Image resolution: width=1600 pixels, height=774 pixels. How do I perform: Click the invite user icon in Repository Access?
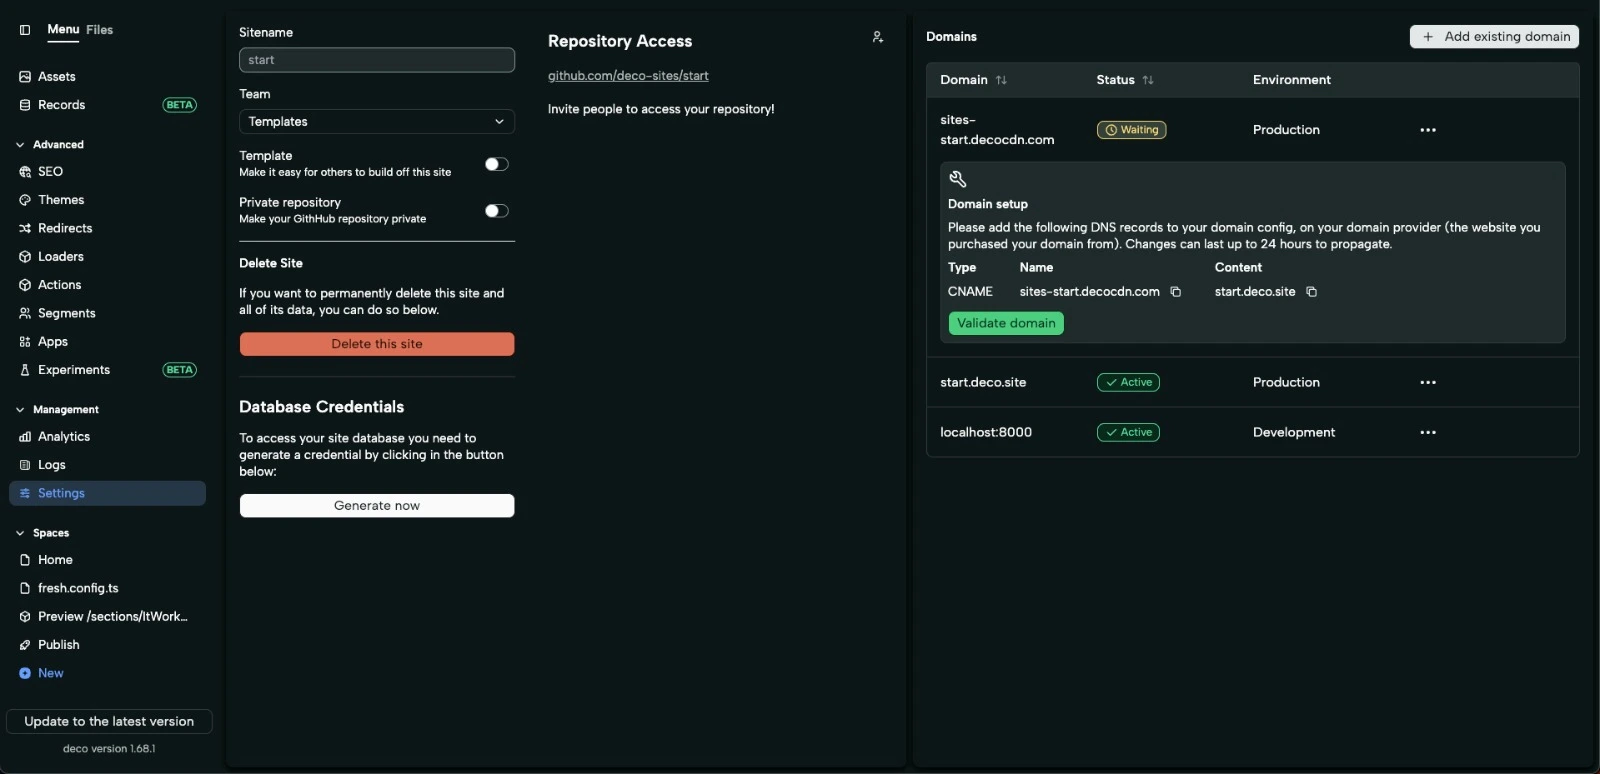(x=878, y=37)
